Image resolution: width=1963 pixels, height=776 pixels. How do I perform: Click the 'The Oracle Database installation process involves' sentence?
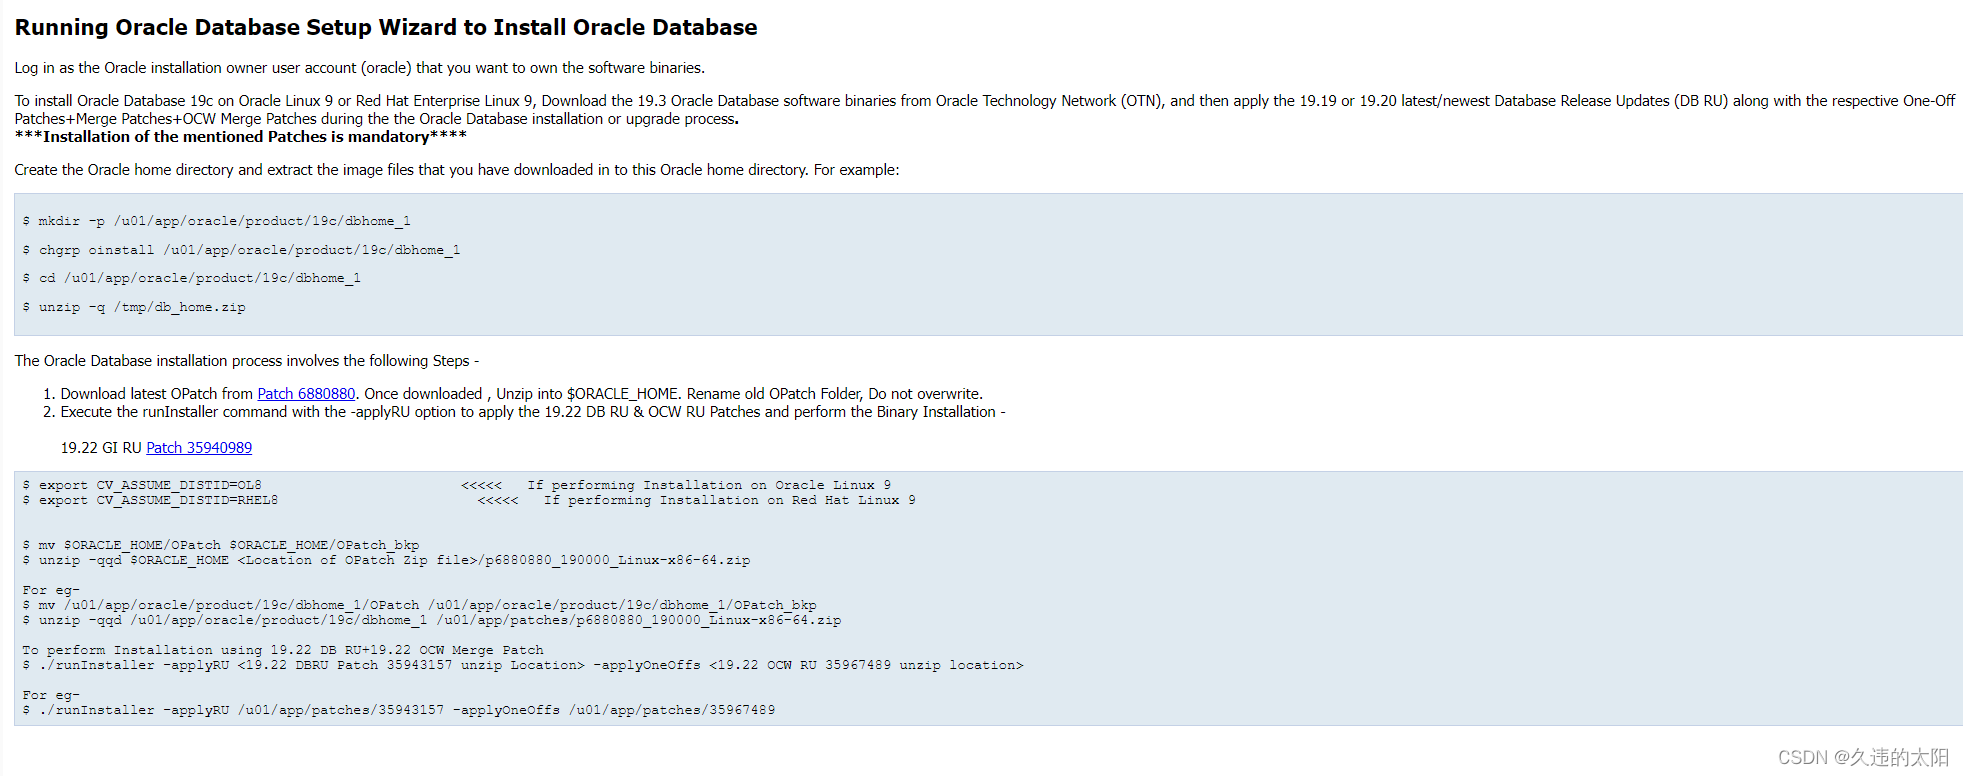(247, 361)
